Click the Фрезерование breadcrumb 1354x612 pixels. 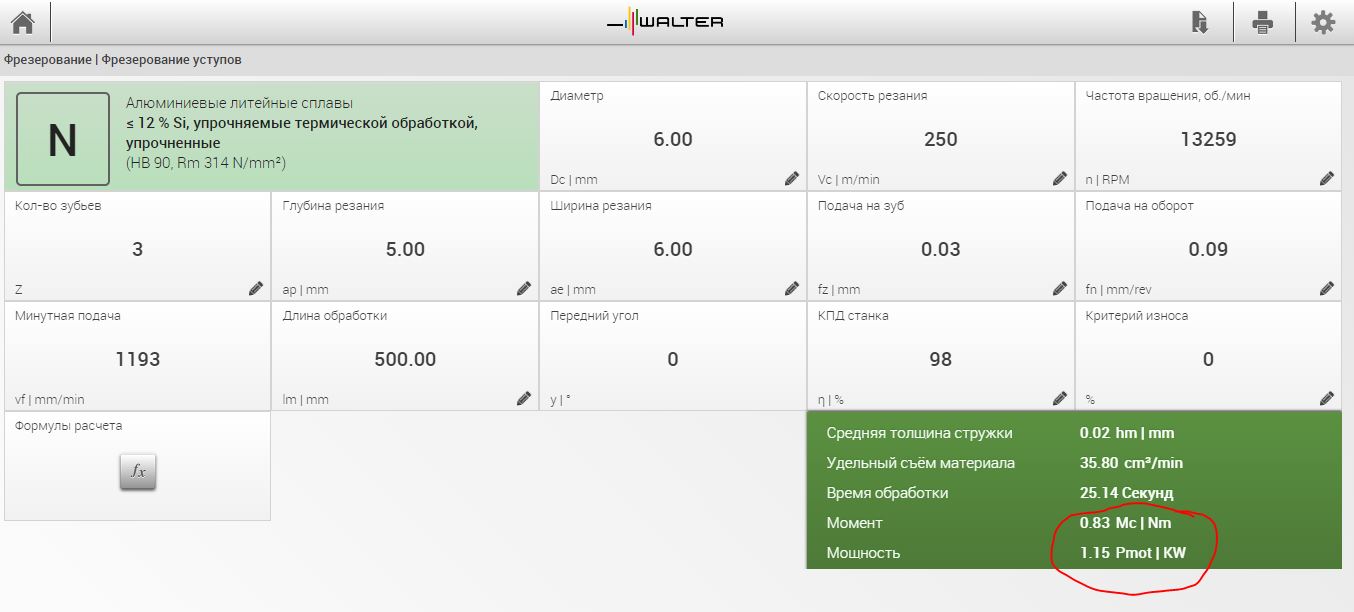tap(48, 60)
